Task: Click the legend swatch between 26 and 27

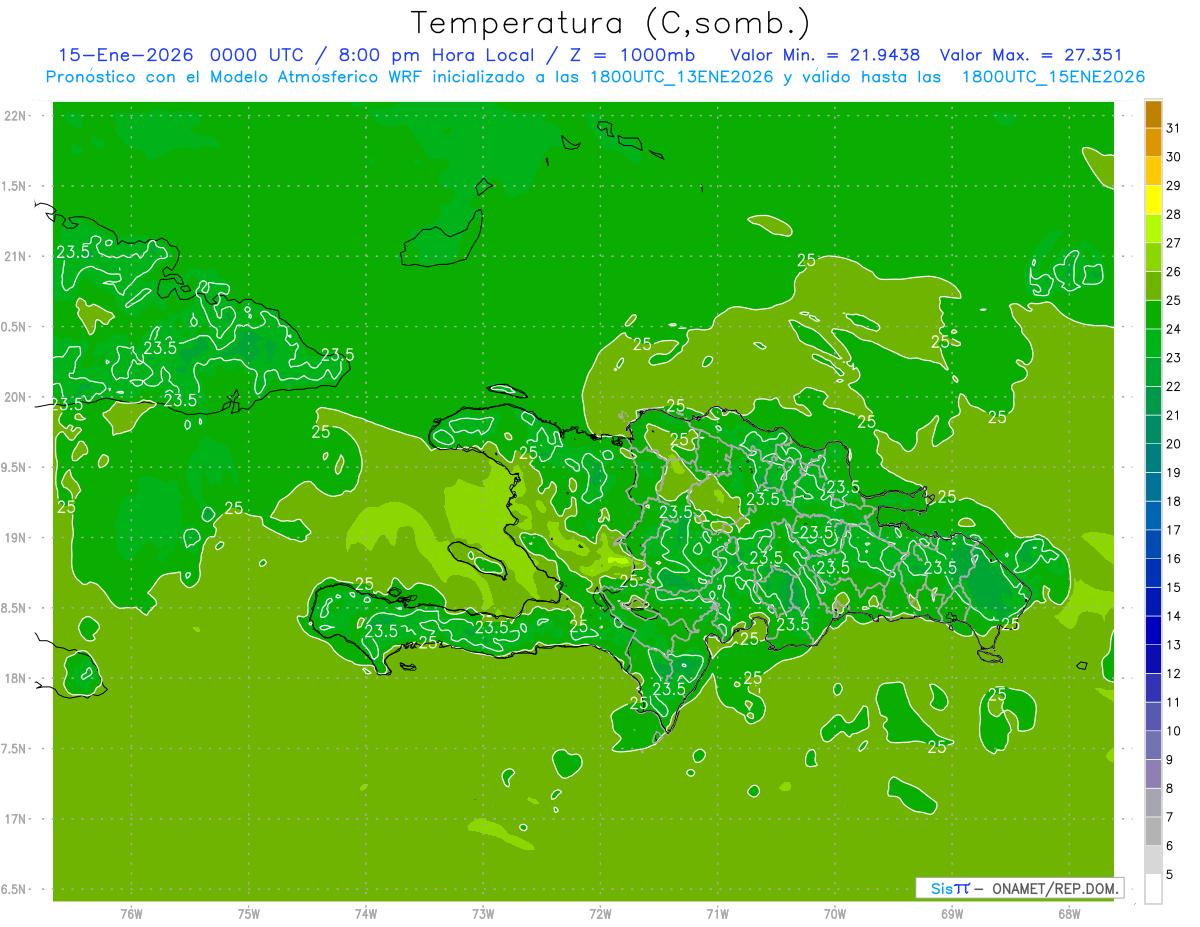Action: [x=1153, y=258]
